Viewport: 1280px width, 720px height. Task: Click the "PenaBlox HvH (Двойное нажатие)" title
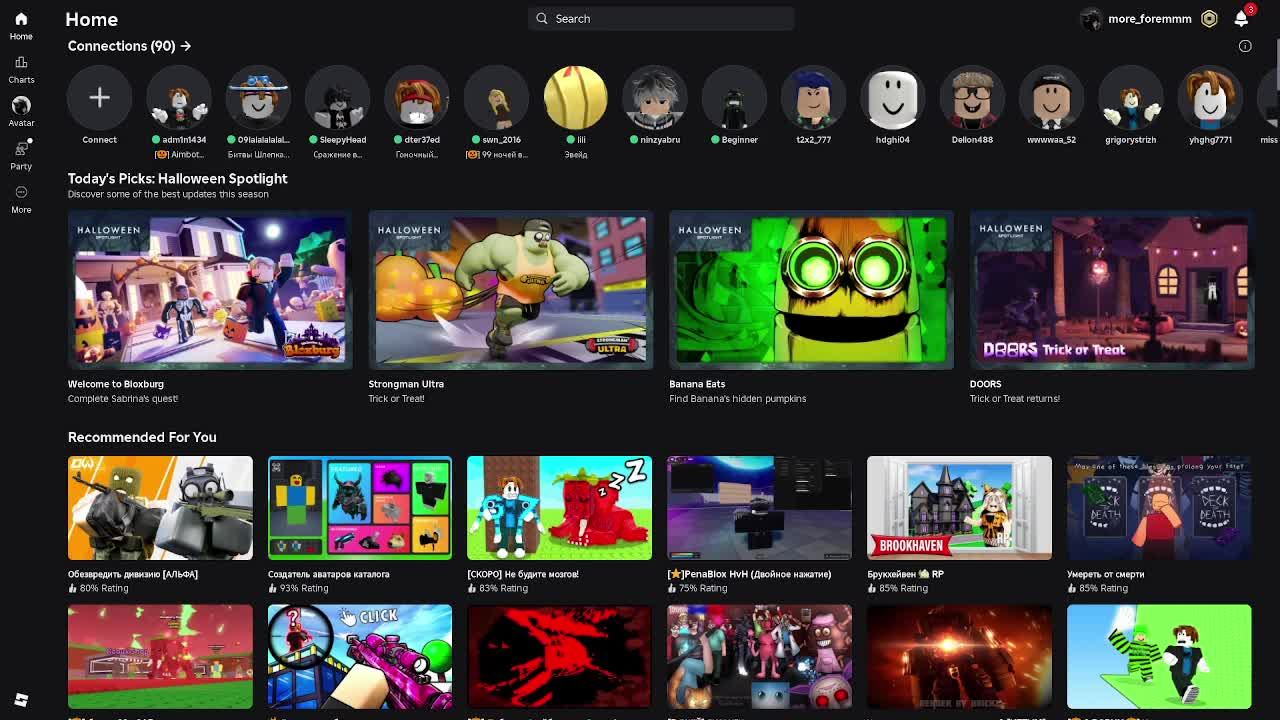pyautogui.click(x=749, y=575)
